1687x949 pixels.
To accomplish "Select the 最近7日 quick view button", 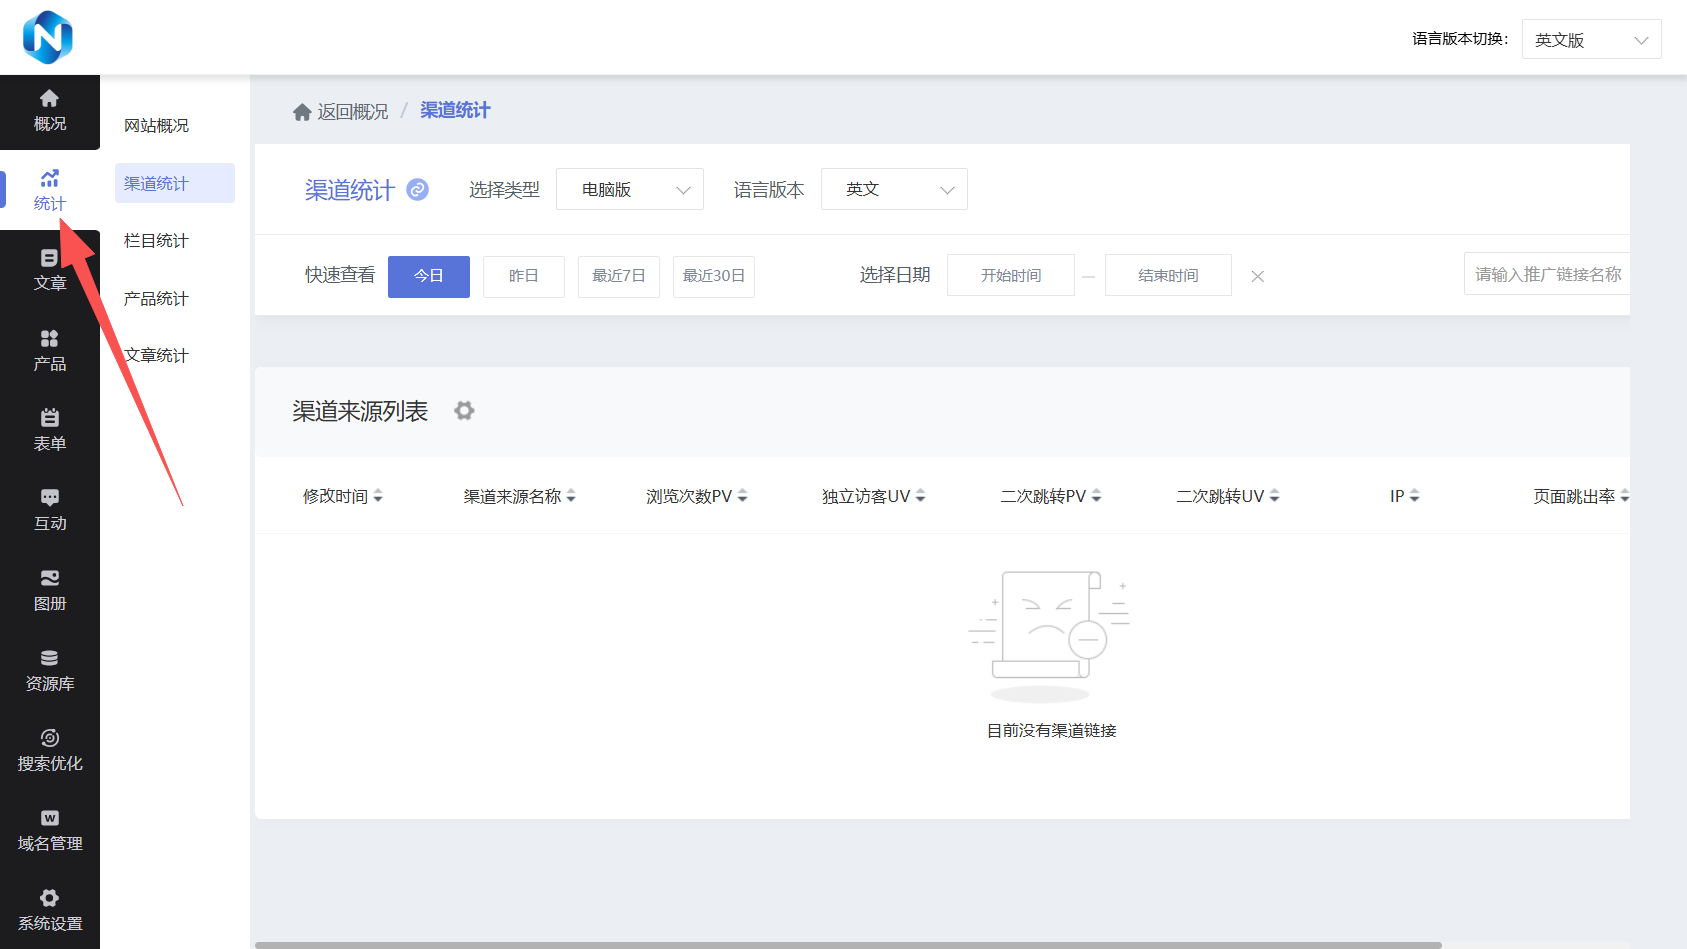I will 619,276.
